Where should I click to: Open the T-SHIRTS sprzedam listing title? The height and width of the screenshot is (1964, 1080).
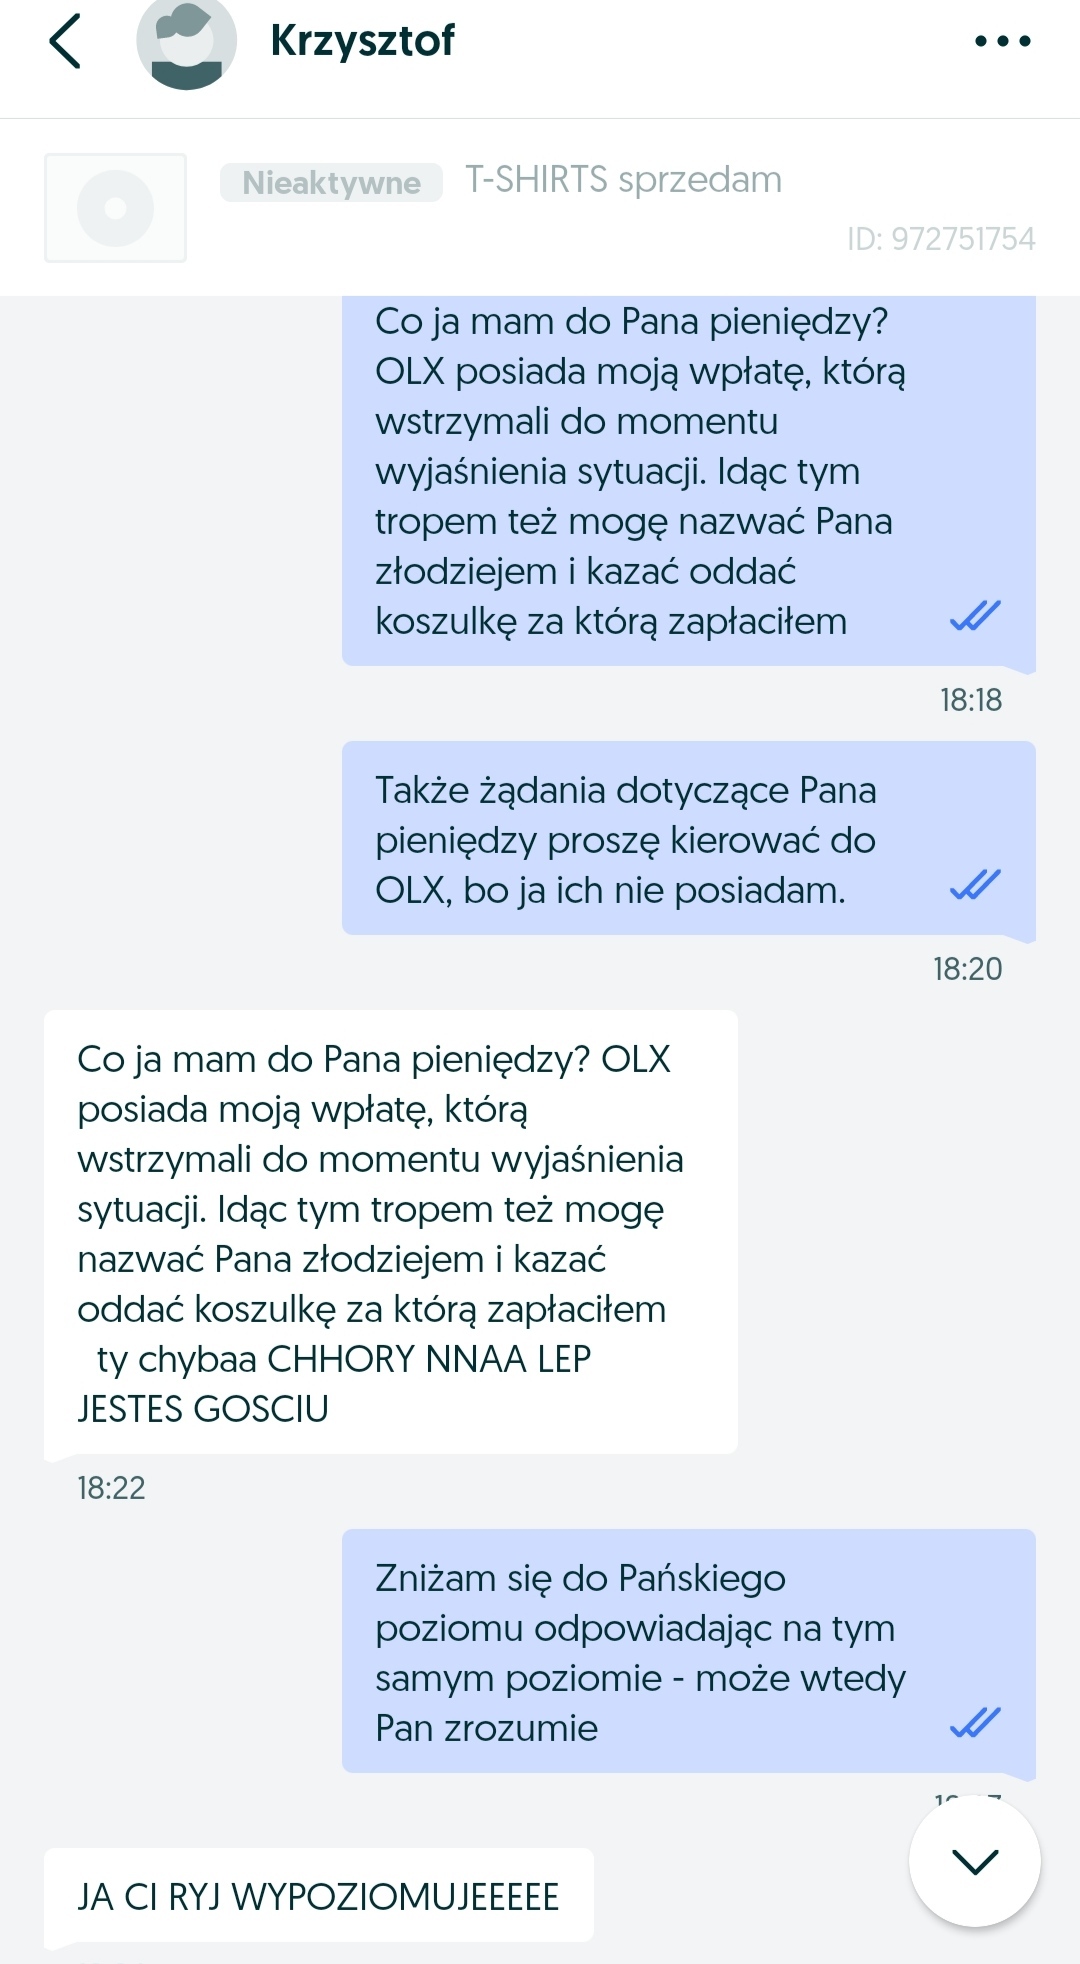(x=624, y=180)
